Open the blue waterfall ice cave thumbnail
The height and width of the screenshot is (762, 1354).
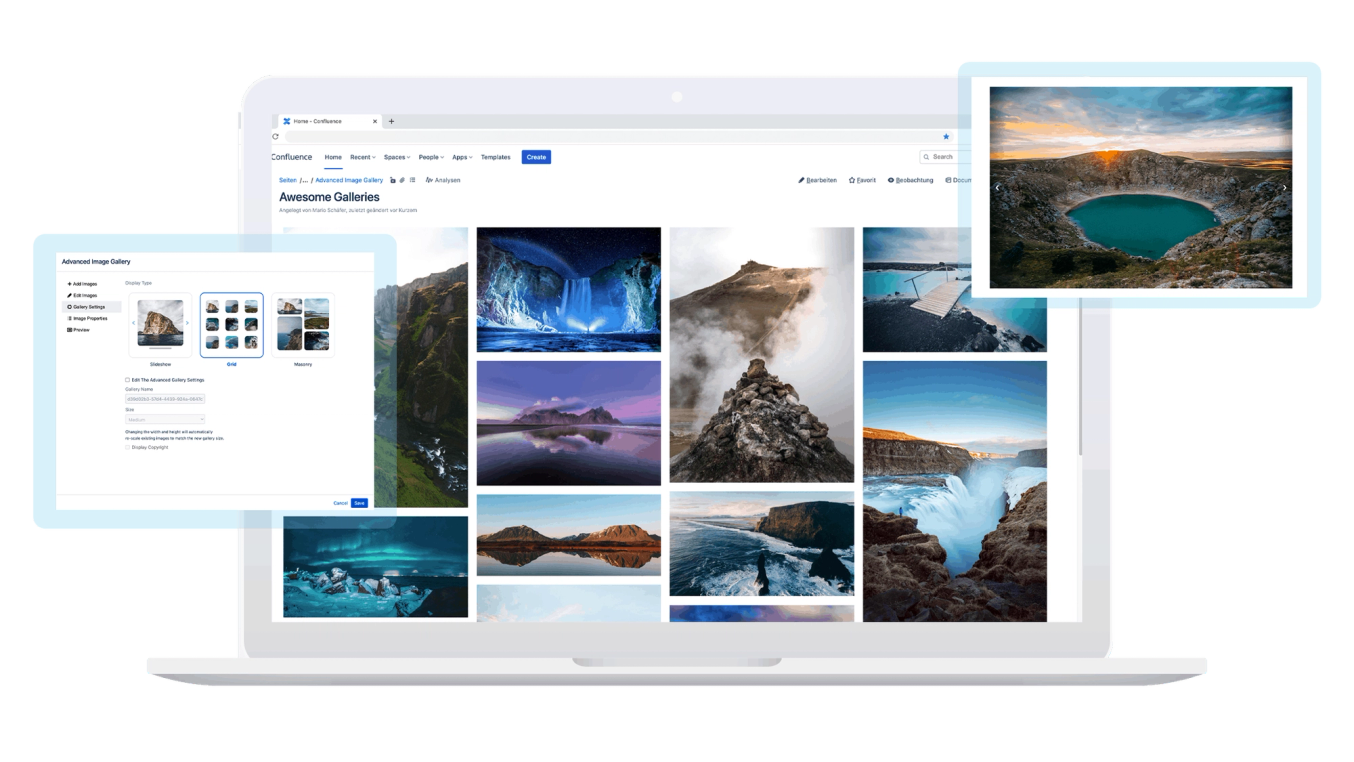568,290
